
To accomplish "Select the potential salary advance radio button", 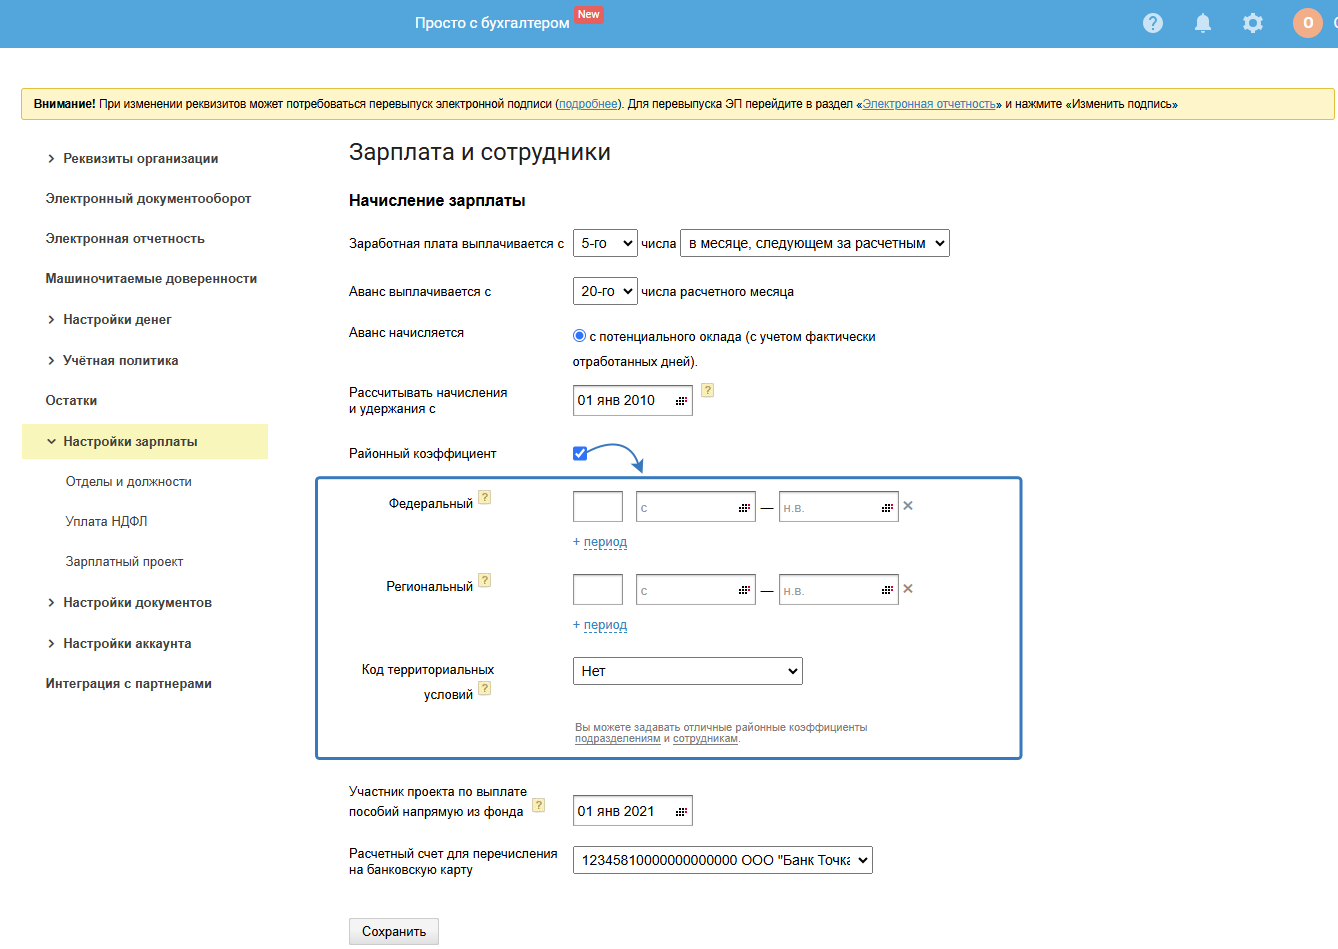I will [579, 336].
